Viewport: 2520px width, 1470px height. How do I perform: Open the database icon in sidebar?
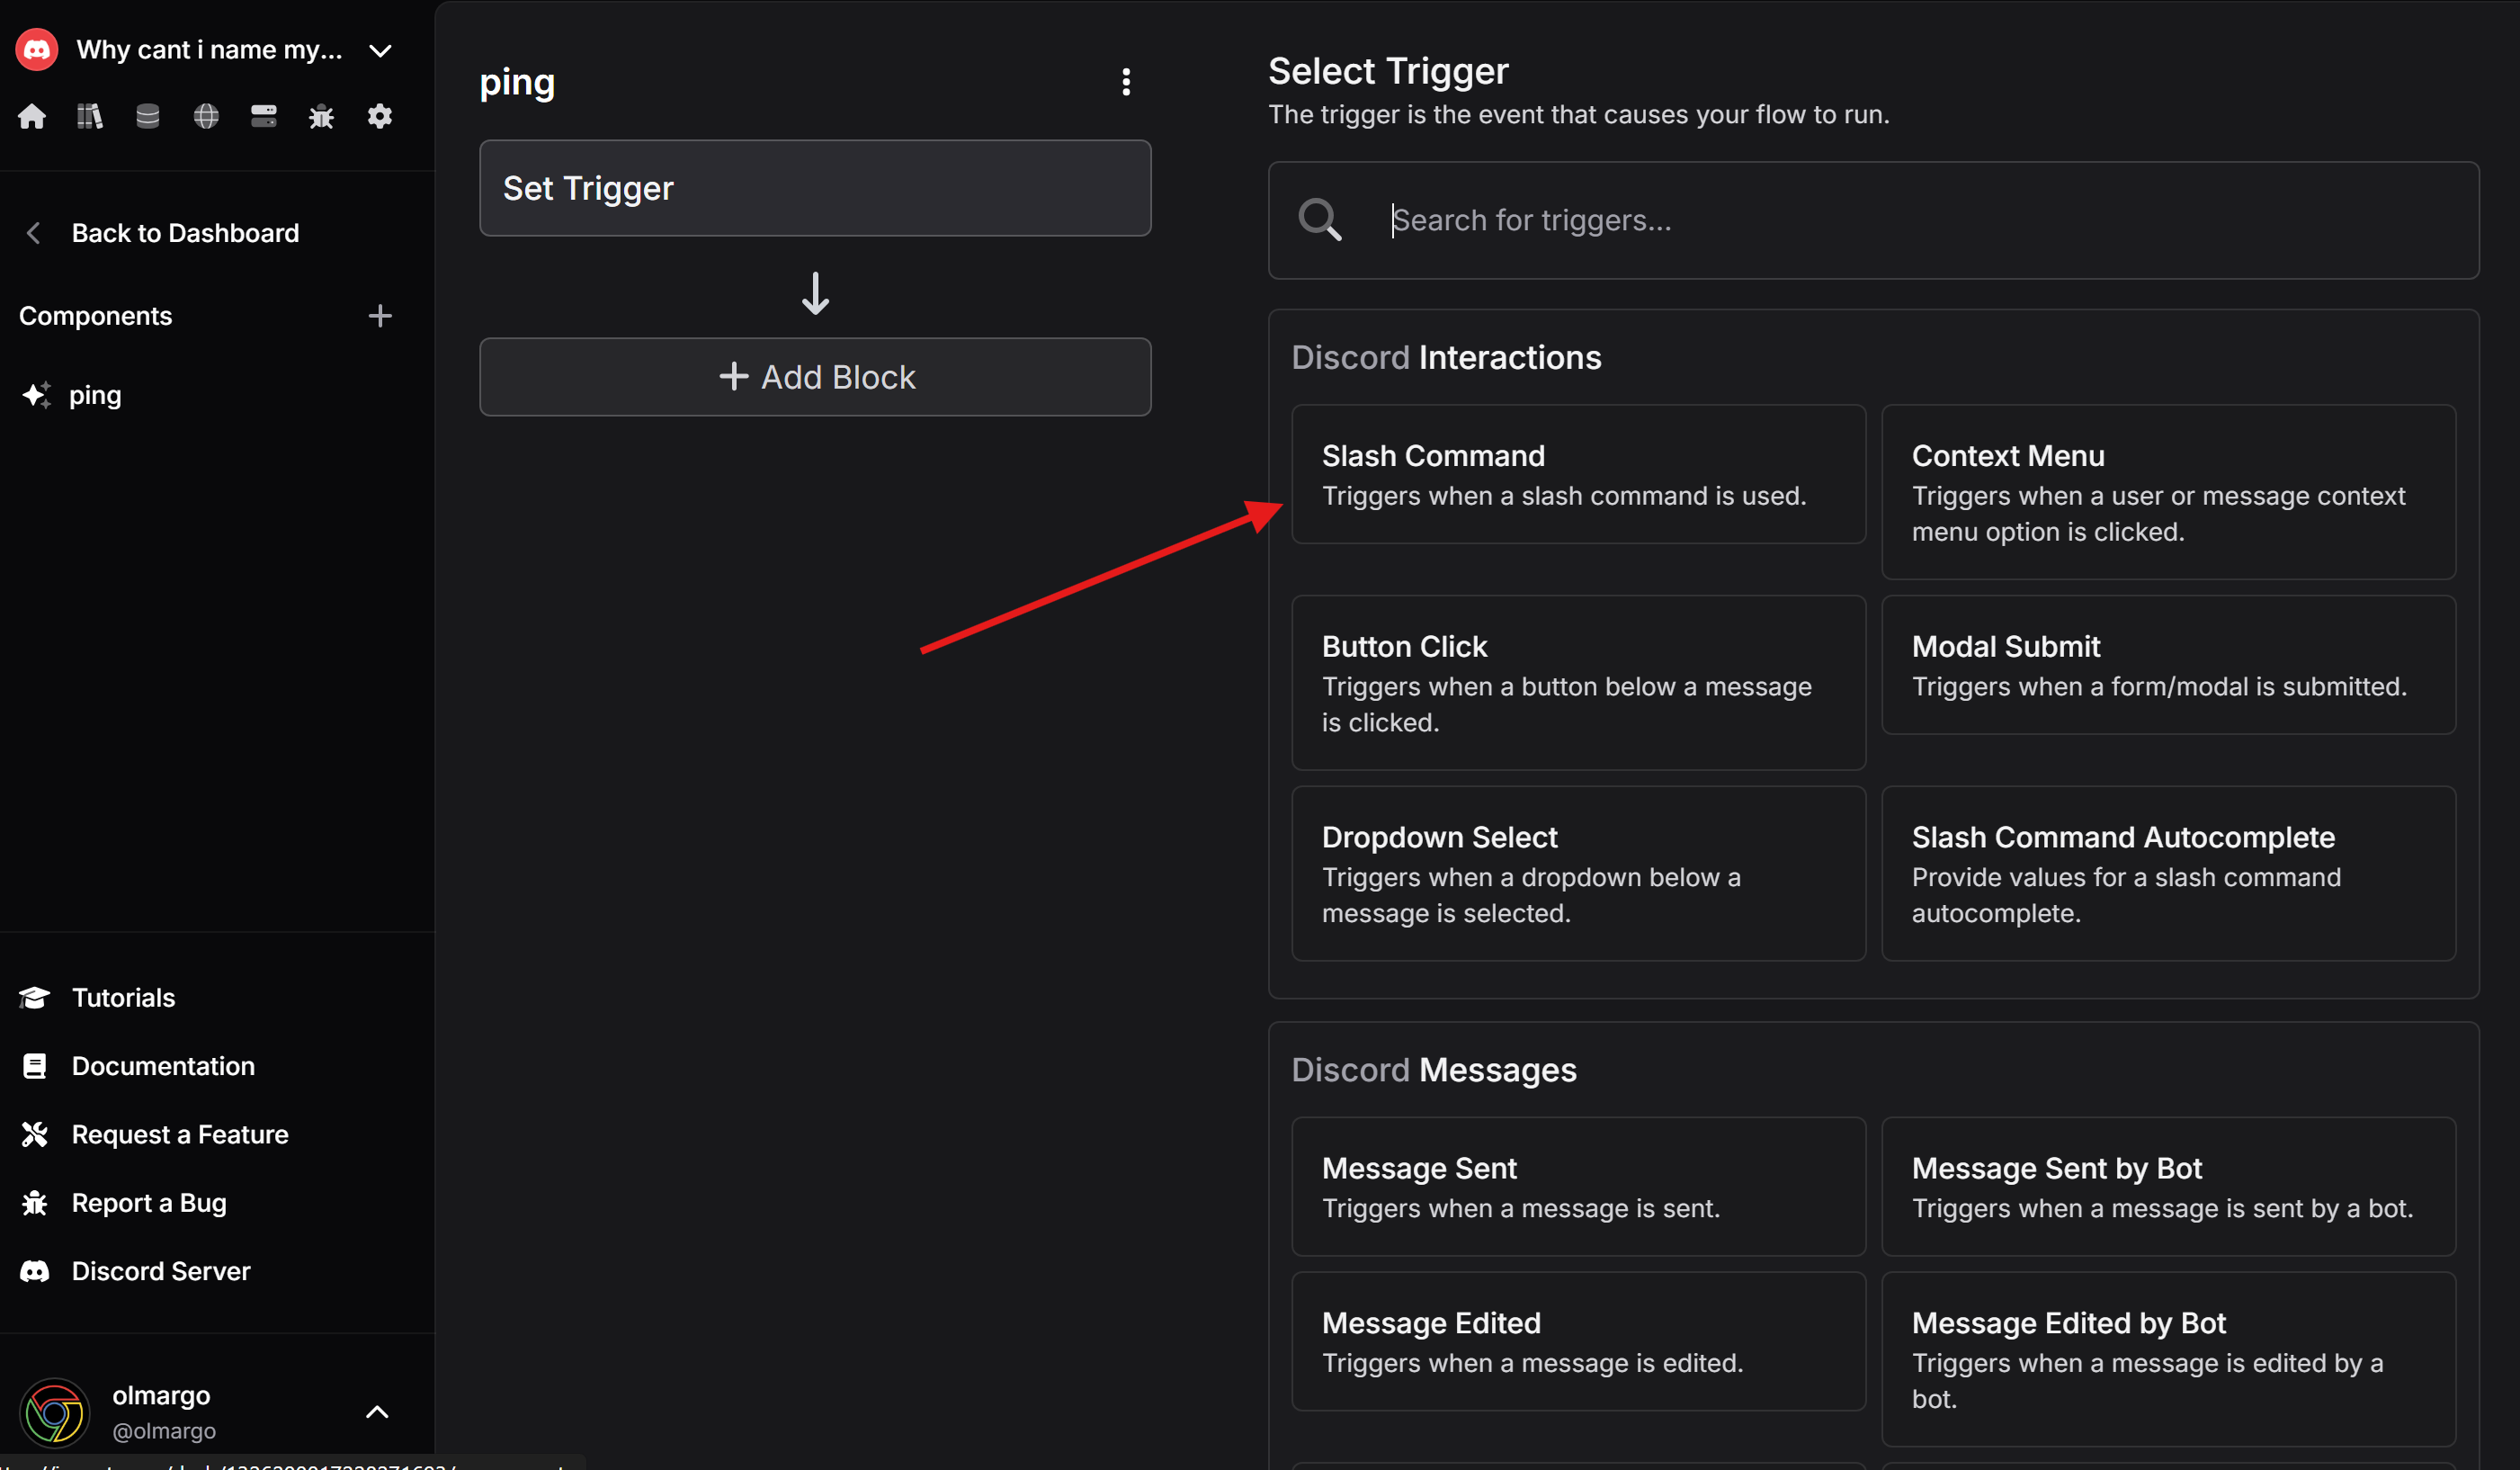point(148,116)
